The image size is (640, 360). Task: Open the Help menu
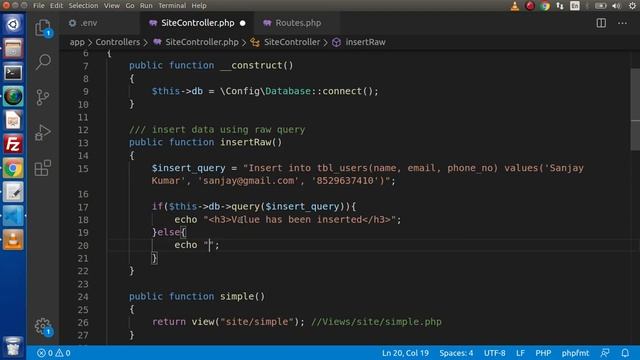tap(199, 6)
